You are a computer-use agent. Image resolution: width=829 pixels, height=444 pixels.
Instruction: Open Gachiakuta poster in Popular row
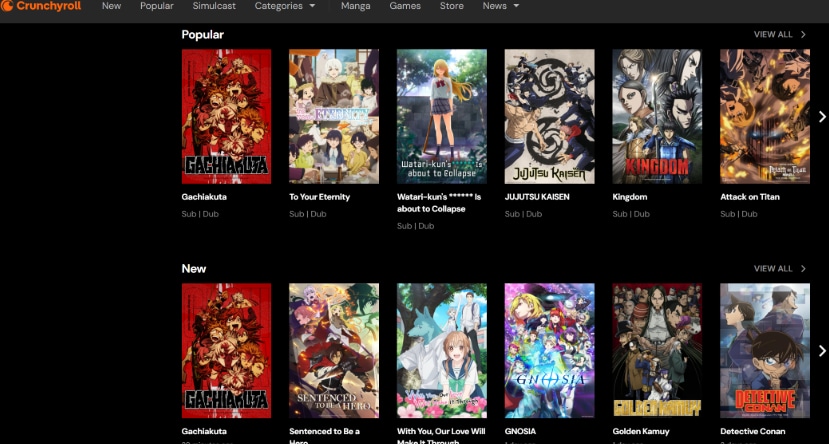tap(226, 116)
